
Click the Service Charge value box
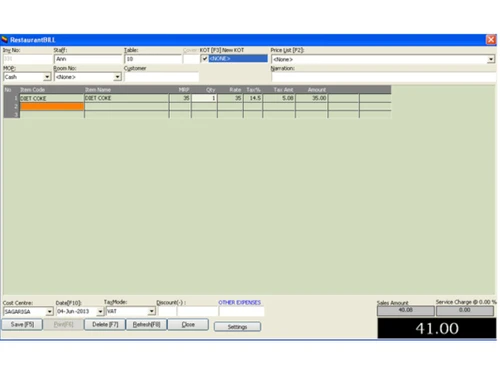pos(465,310)
